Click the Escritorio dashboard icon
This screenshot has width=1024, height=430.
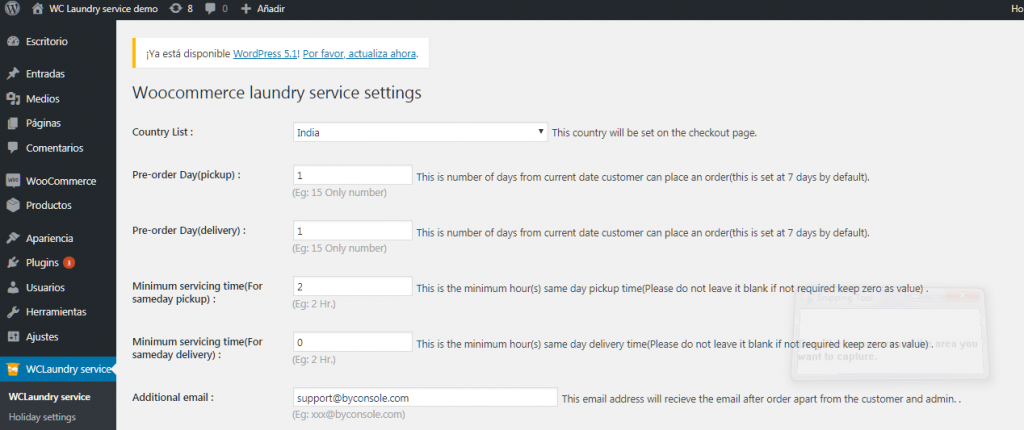[x=12, y=42]
